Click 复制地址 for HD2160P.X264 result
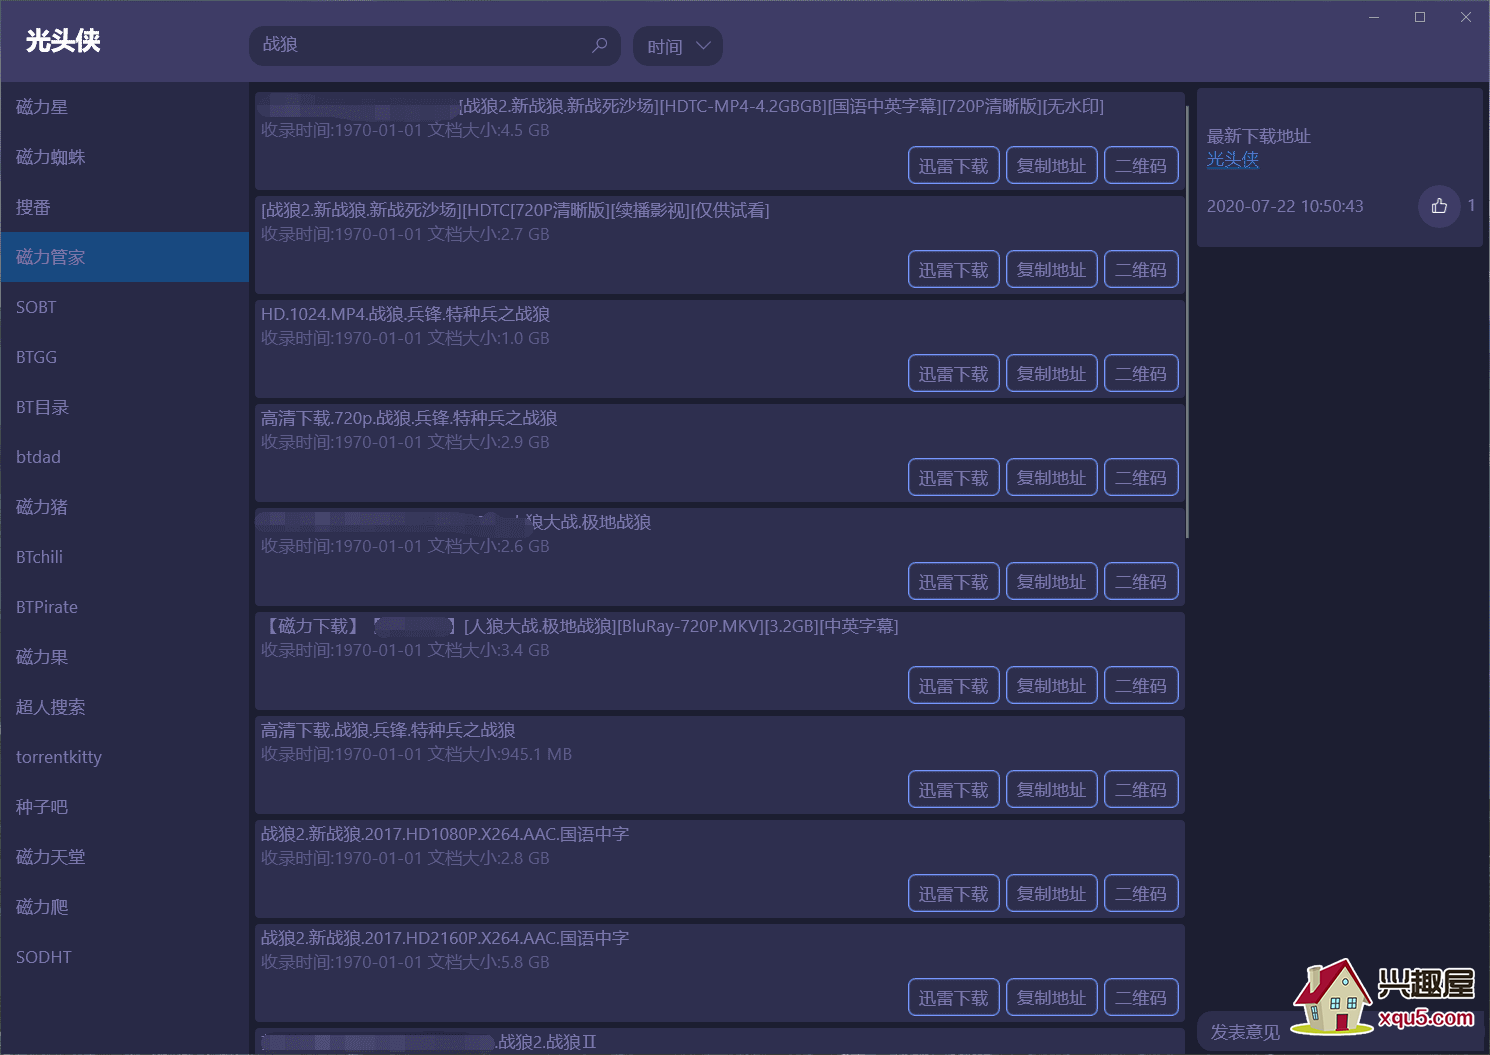This screenshot has height=1055, width=1490. click(1051, 998)
